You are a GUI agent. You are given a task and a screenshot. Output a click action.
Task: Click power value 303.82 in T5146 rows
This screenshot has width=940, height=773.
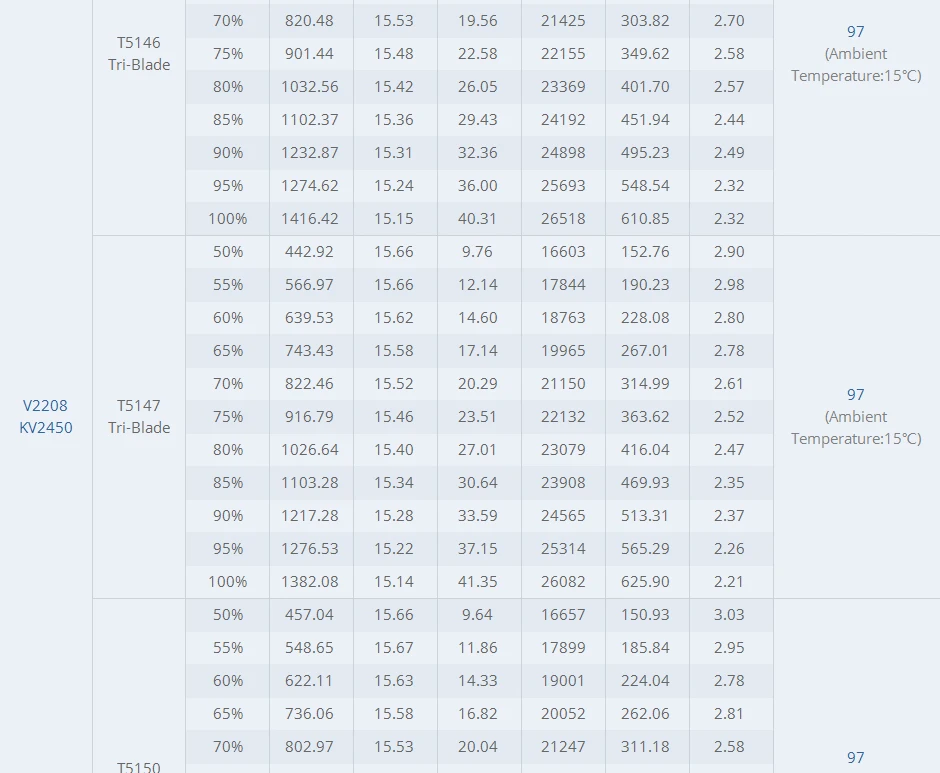(x=645, y=20)
